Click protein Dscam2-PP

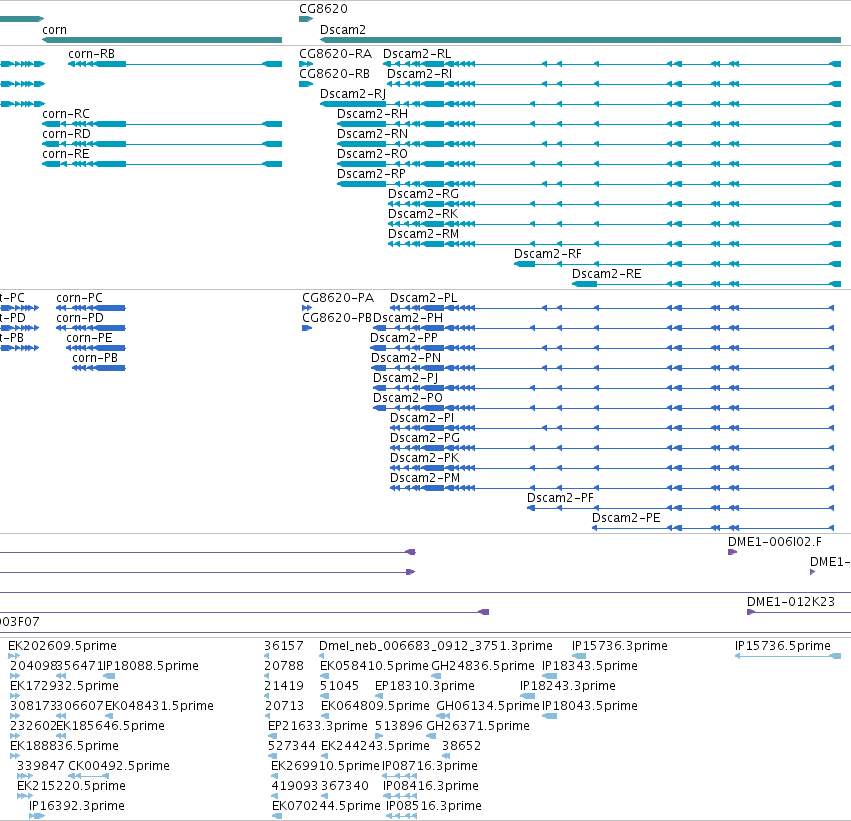click(404, 339)
